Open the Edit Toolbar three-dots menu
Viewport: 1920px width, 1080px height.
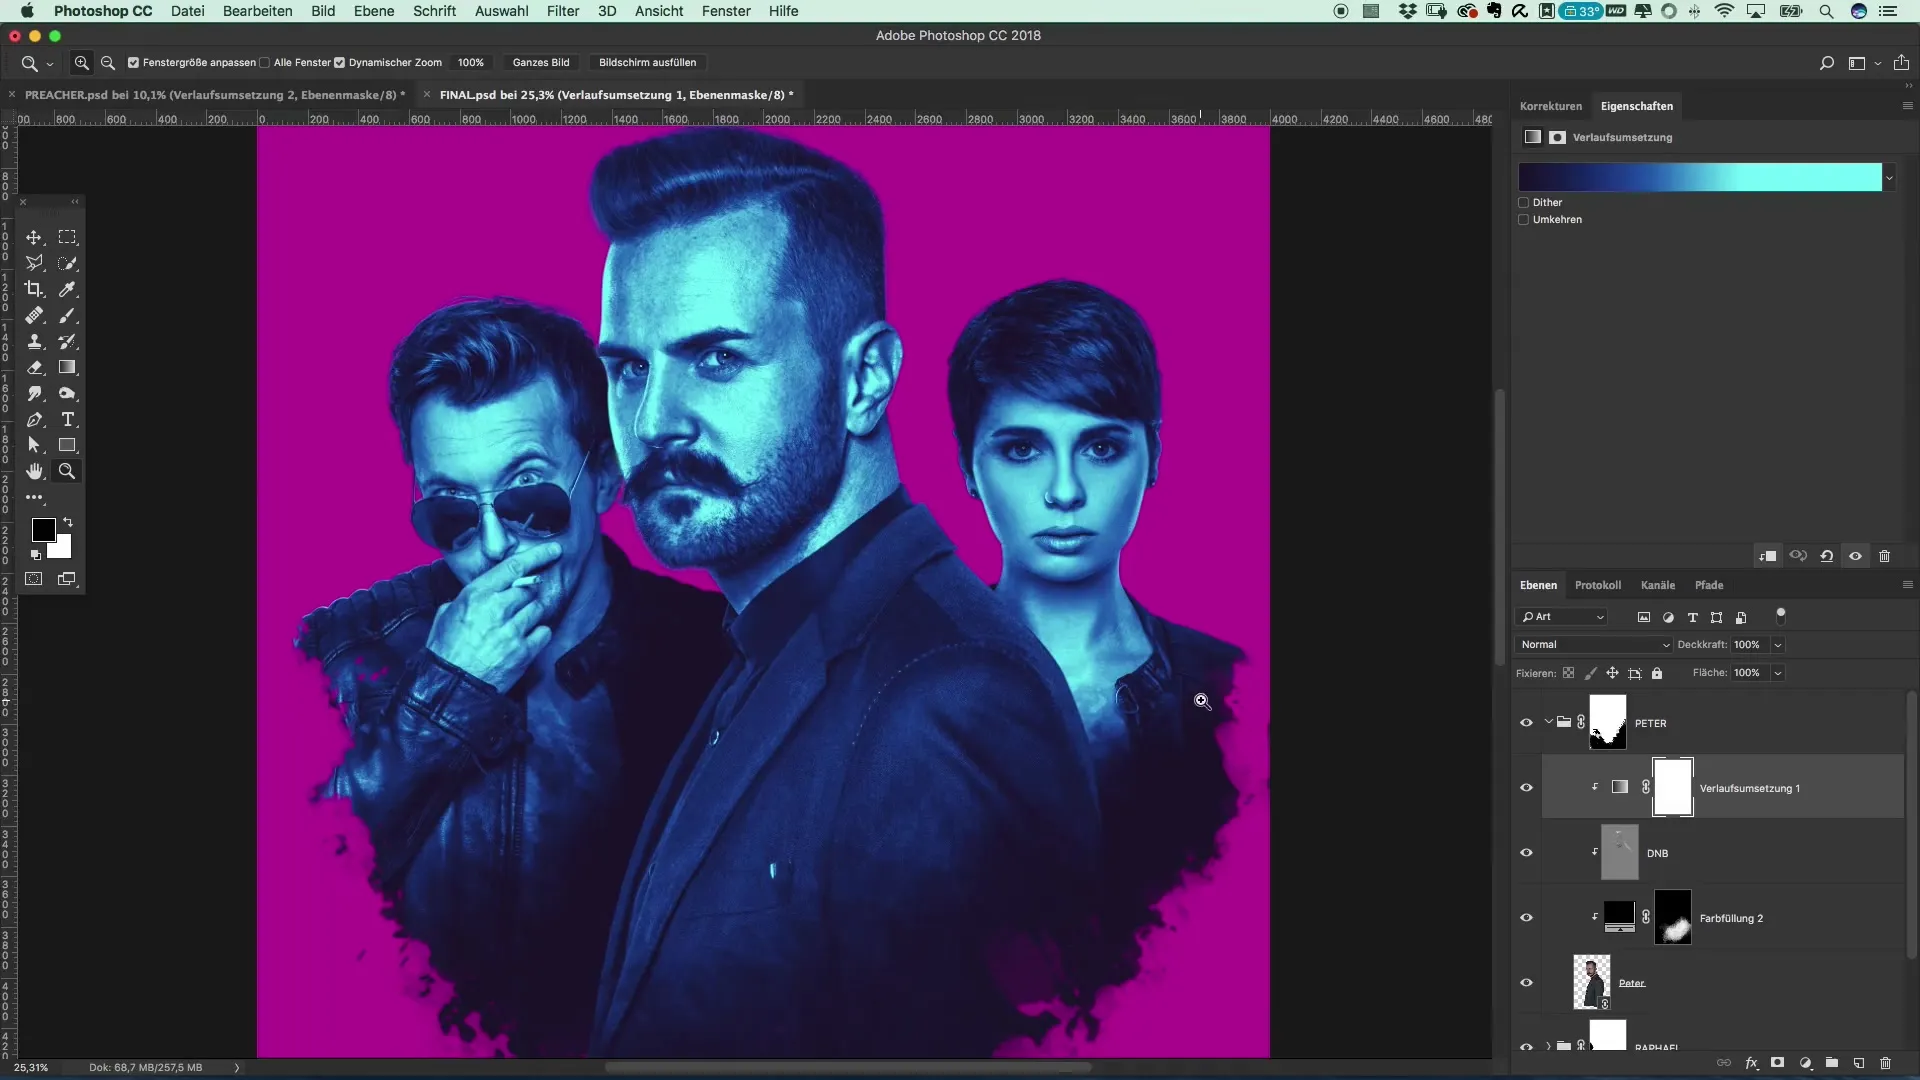(34, 497)
